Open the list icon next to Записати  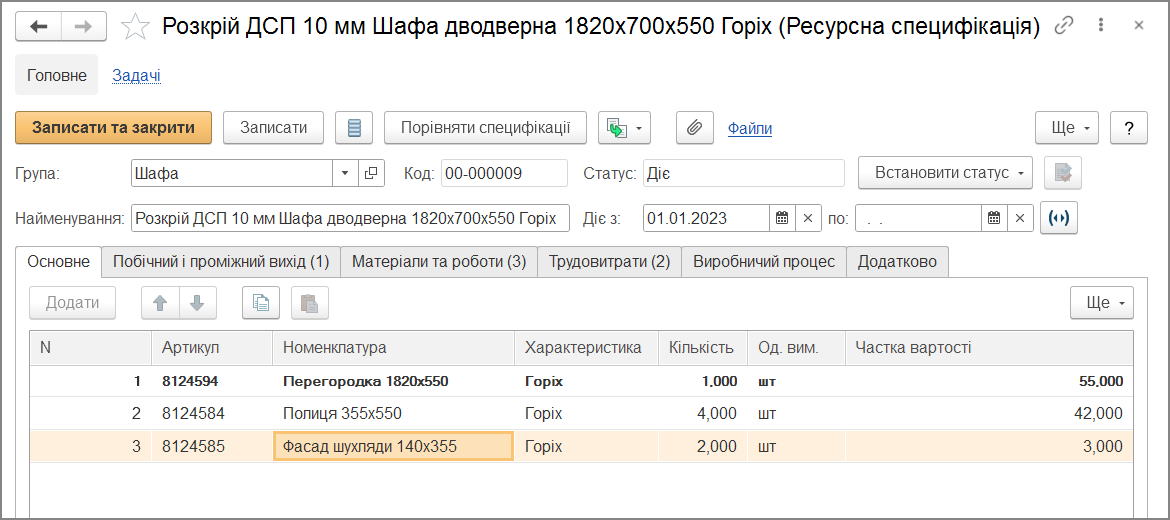(x=353, y=128)
